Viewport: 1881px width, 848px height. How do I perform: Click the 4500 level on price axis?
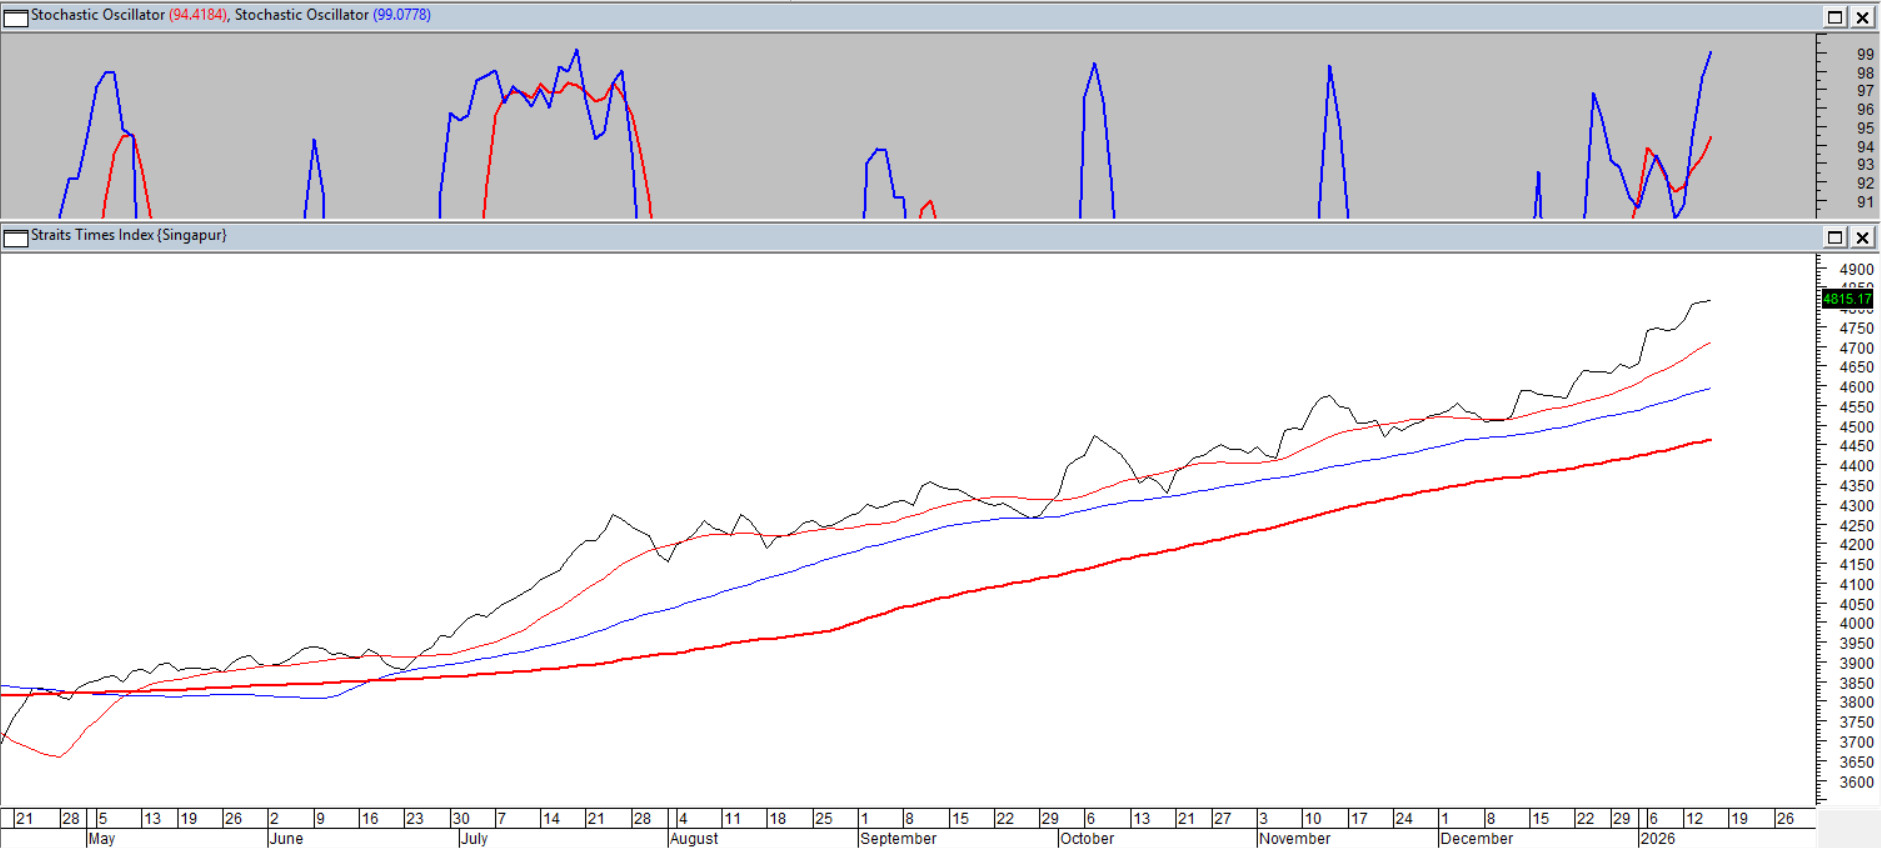pyautogui.click(x=1856, y=427)
